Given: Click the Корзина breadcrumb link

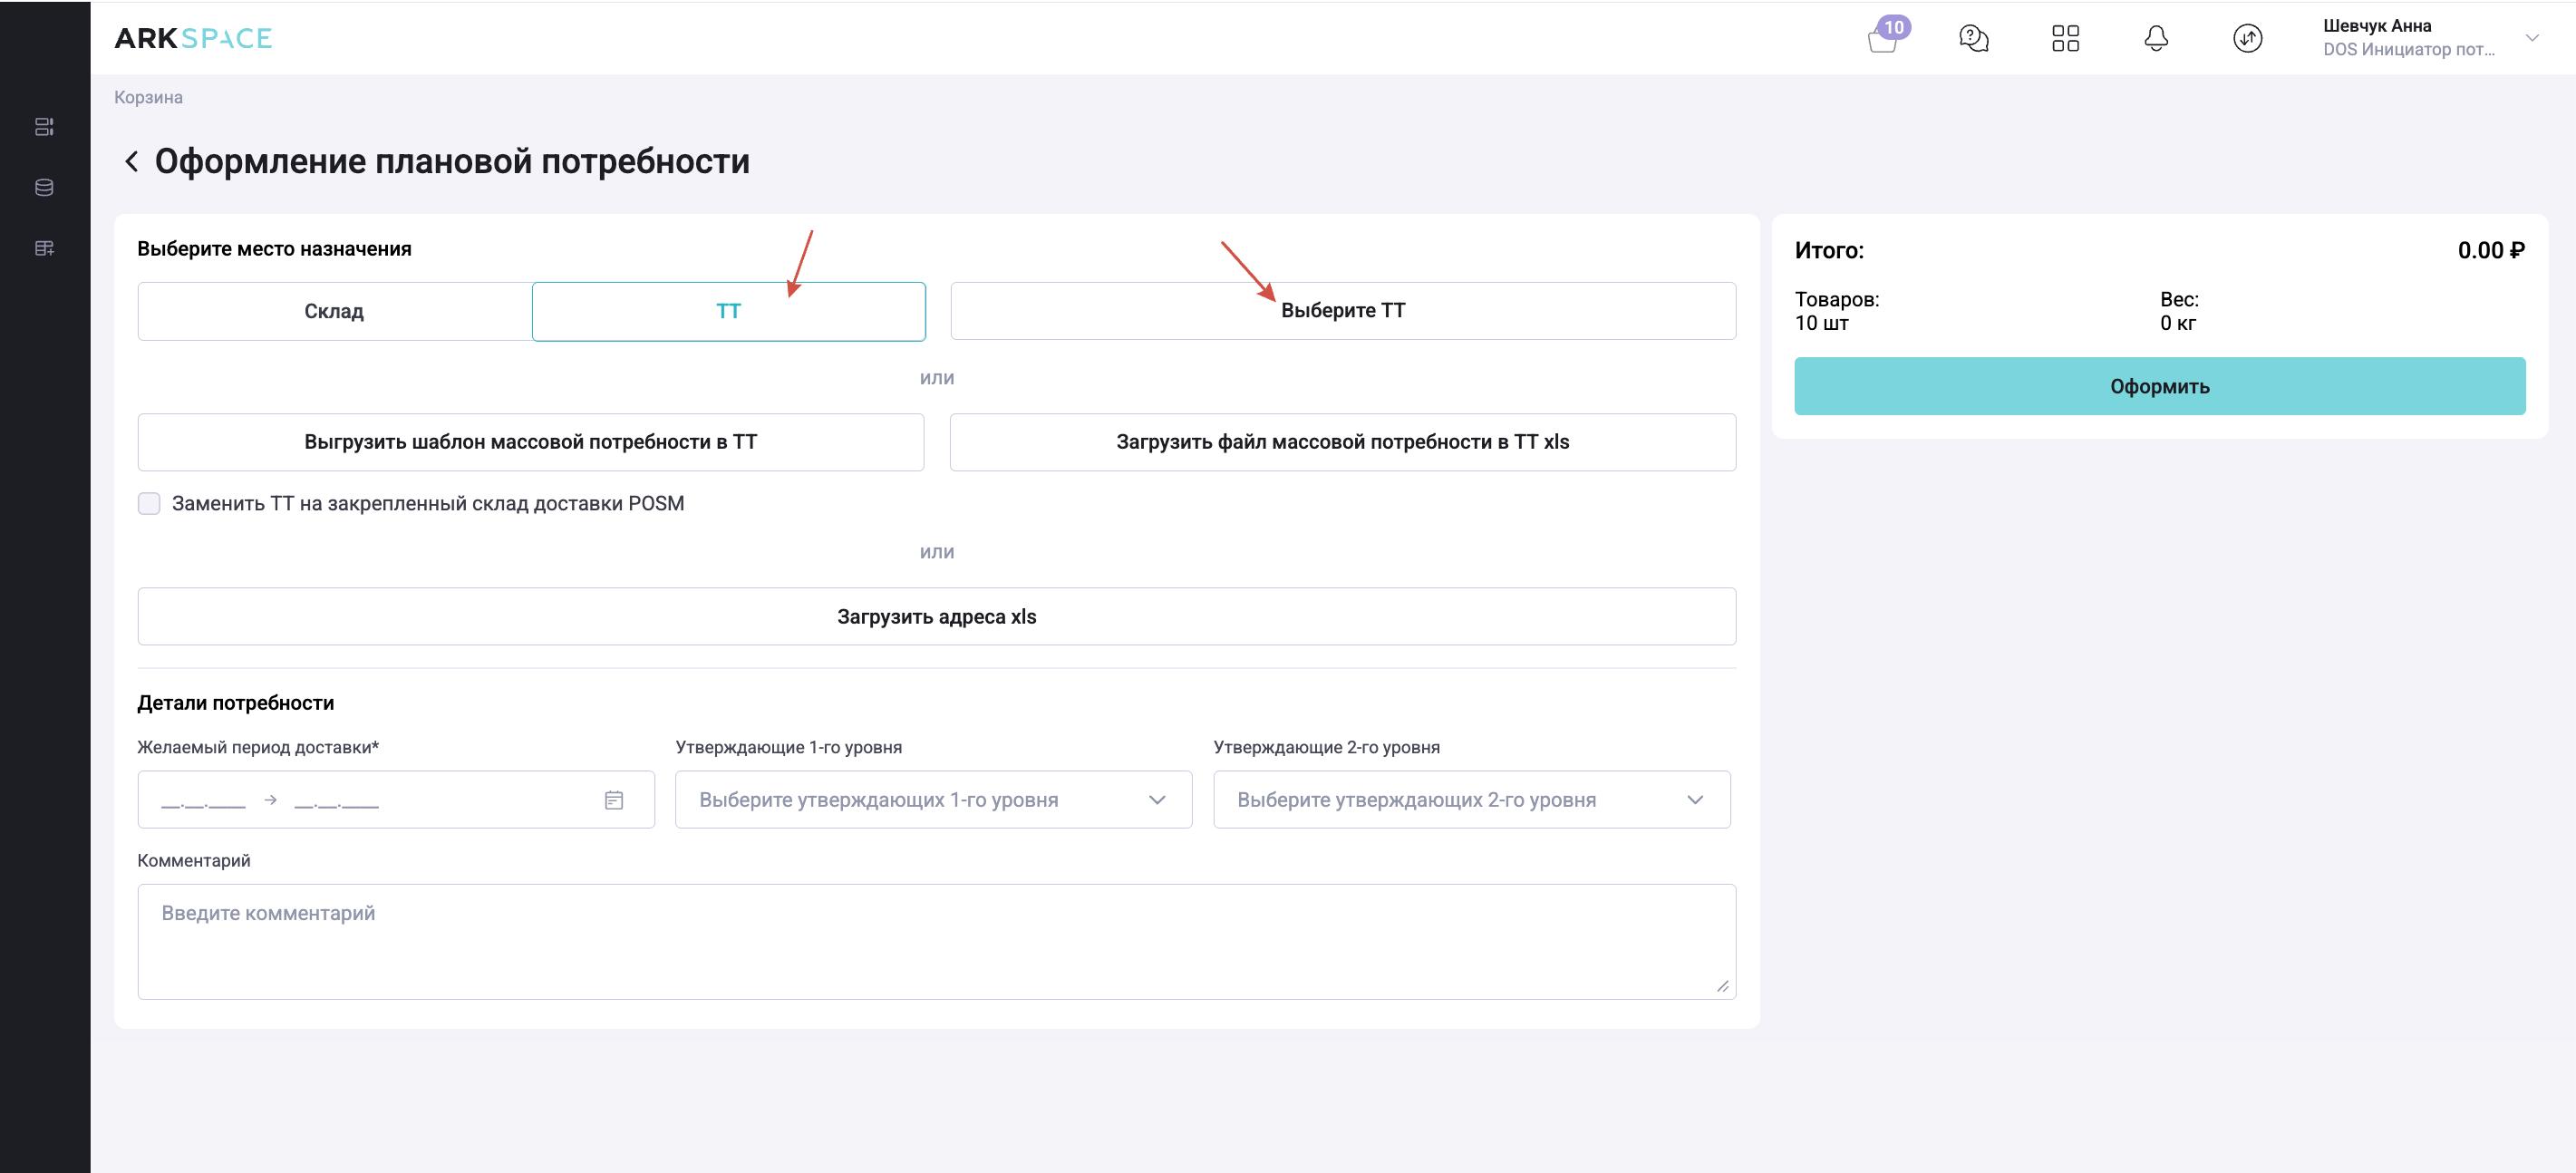Looking at the screenshot, I should tap(148, 97).
